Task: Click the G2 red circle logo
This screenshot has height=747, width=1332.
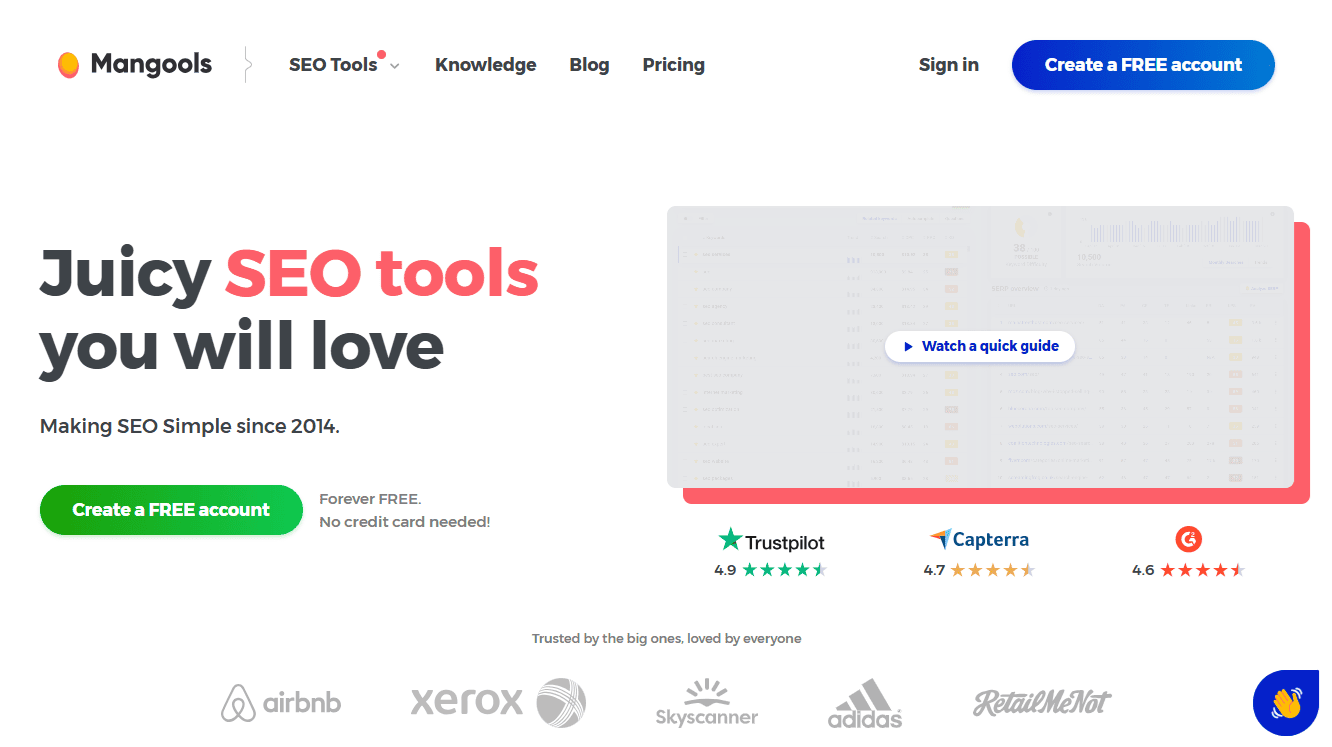Action: click(1188, 540)
